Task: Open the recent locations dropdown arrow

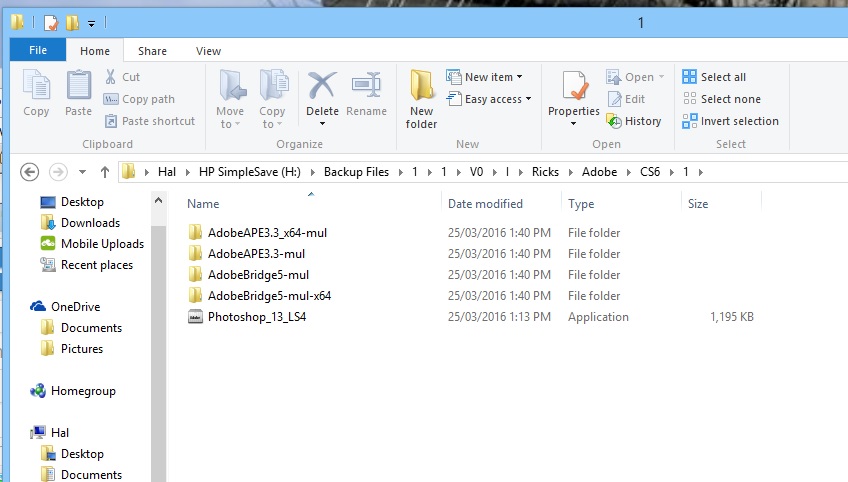Action: (82, 172)
